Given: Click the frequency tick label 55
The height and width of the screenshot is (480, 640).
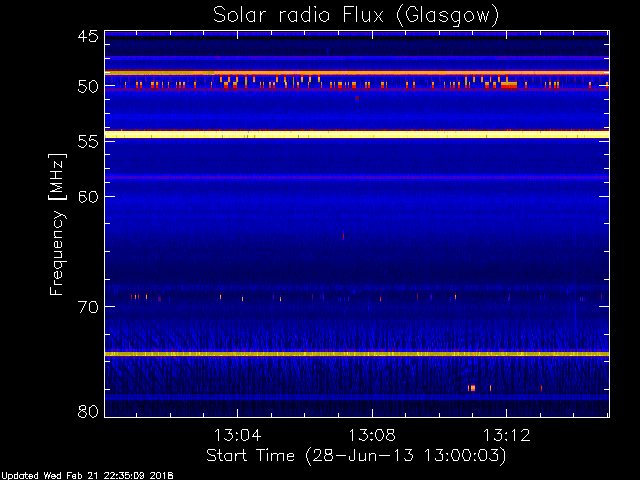Looking at the screenshot, I should pos(88,142).
